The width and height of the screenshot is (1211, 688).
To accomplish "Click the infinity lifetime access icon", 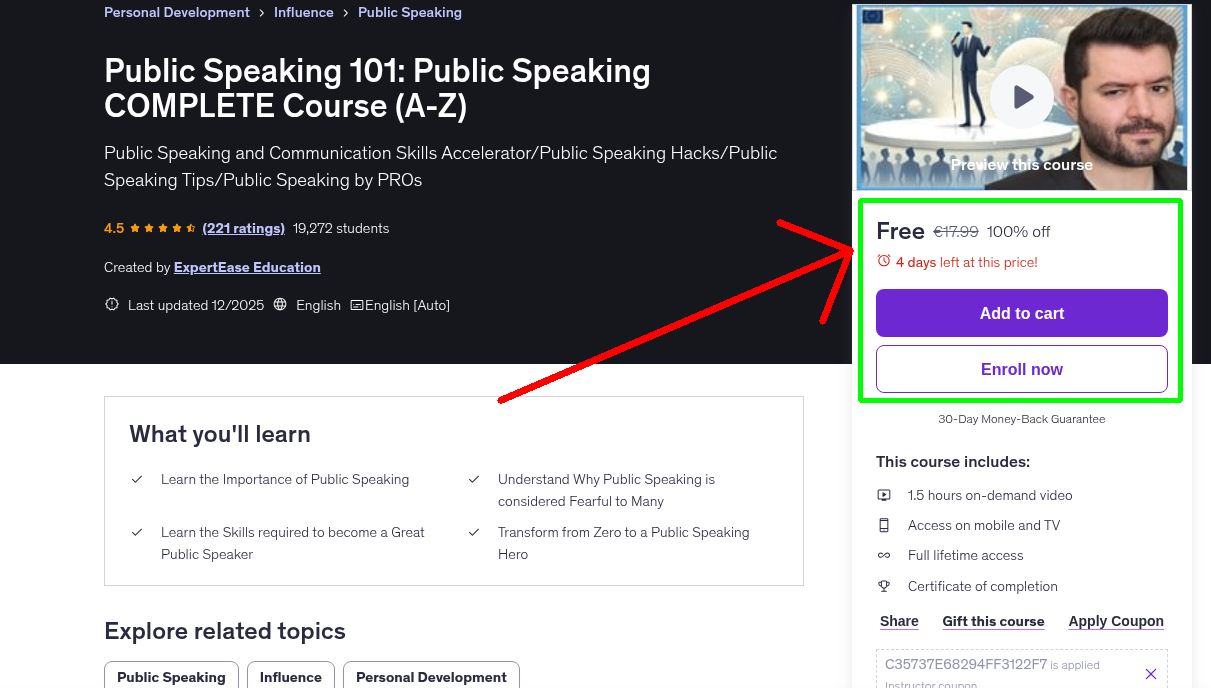I will pos(884,555).
